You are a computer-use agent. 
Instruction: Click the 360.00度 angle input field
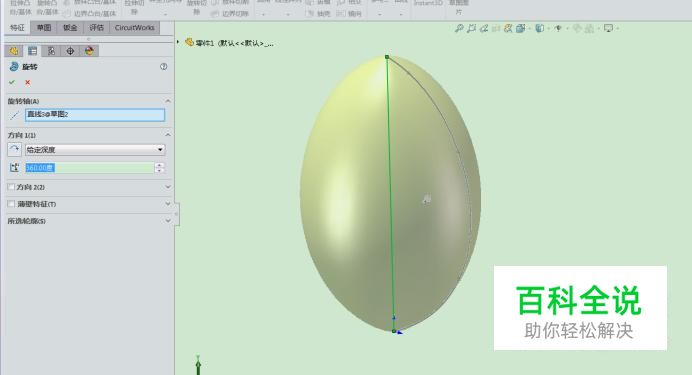(x=89, y=168)
